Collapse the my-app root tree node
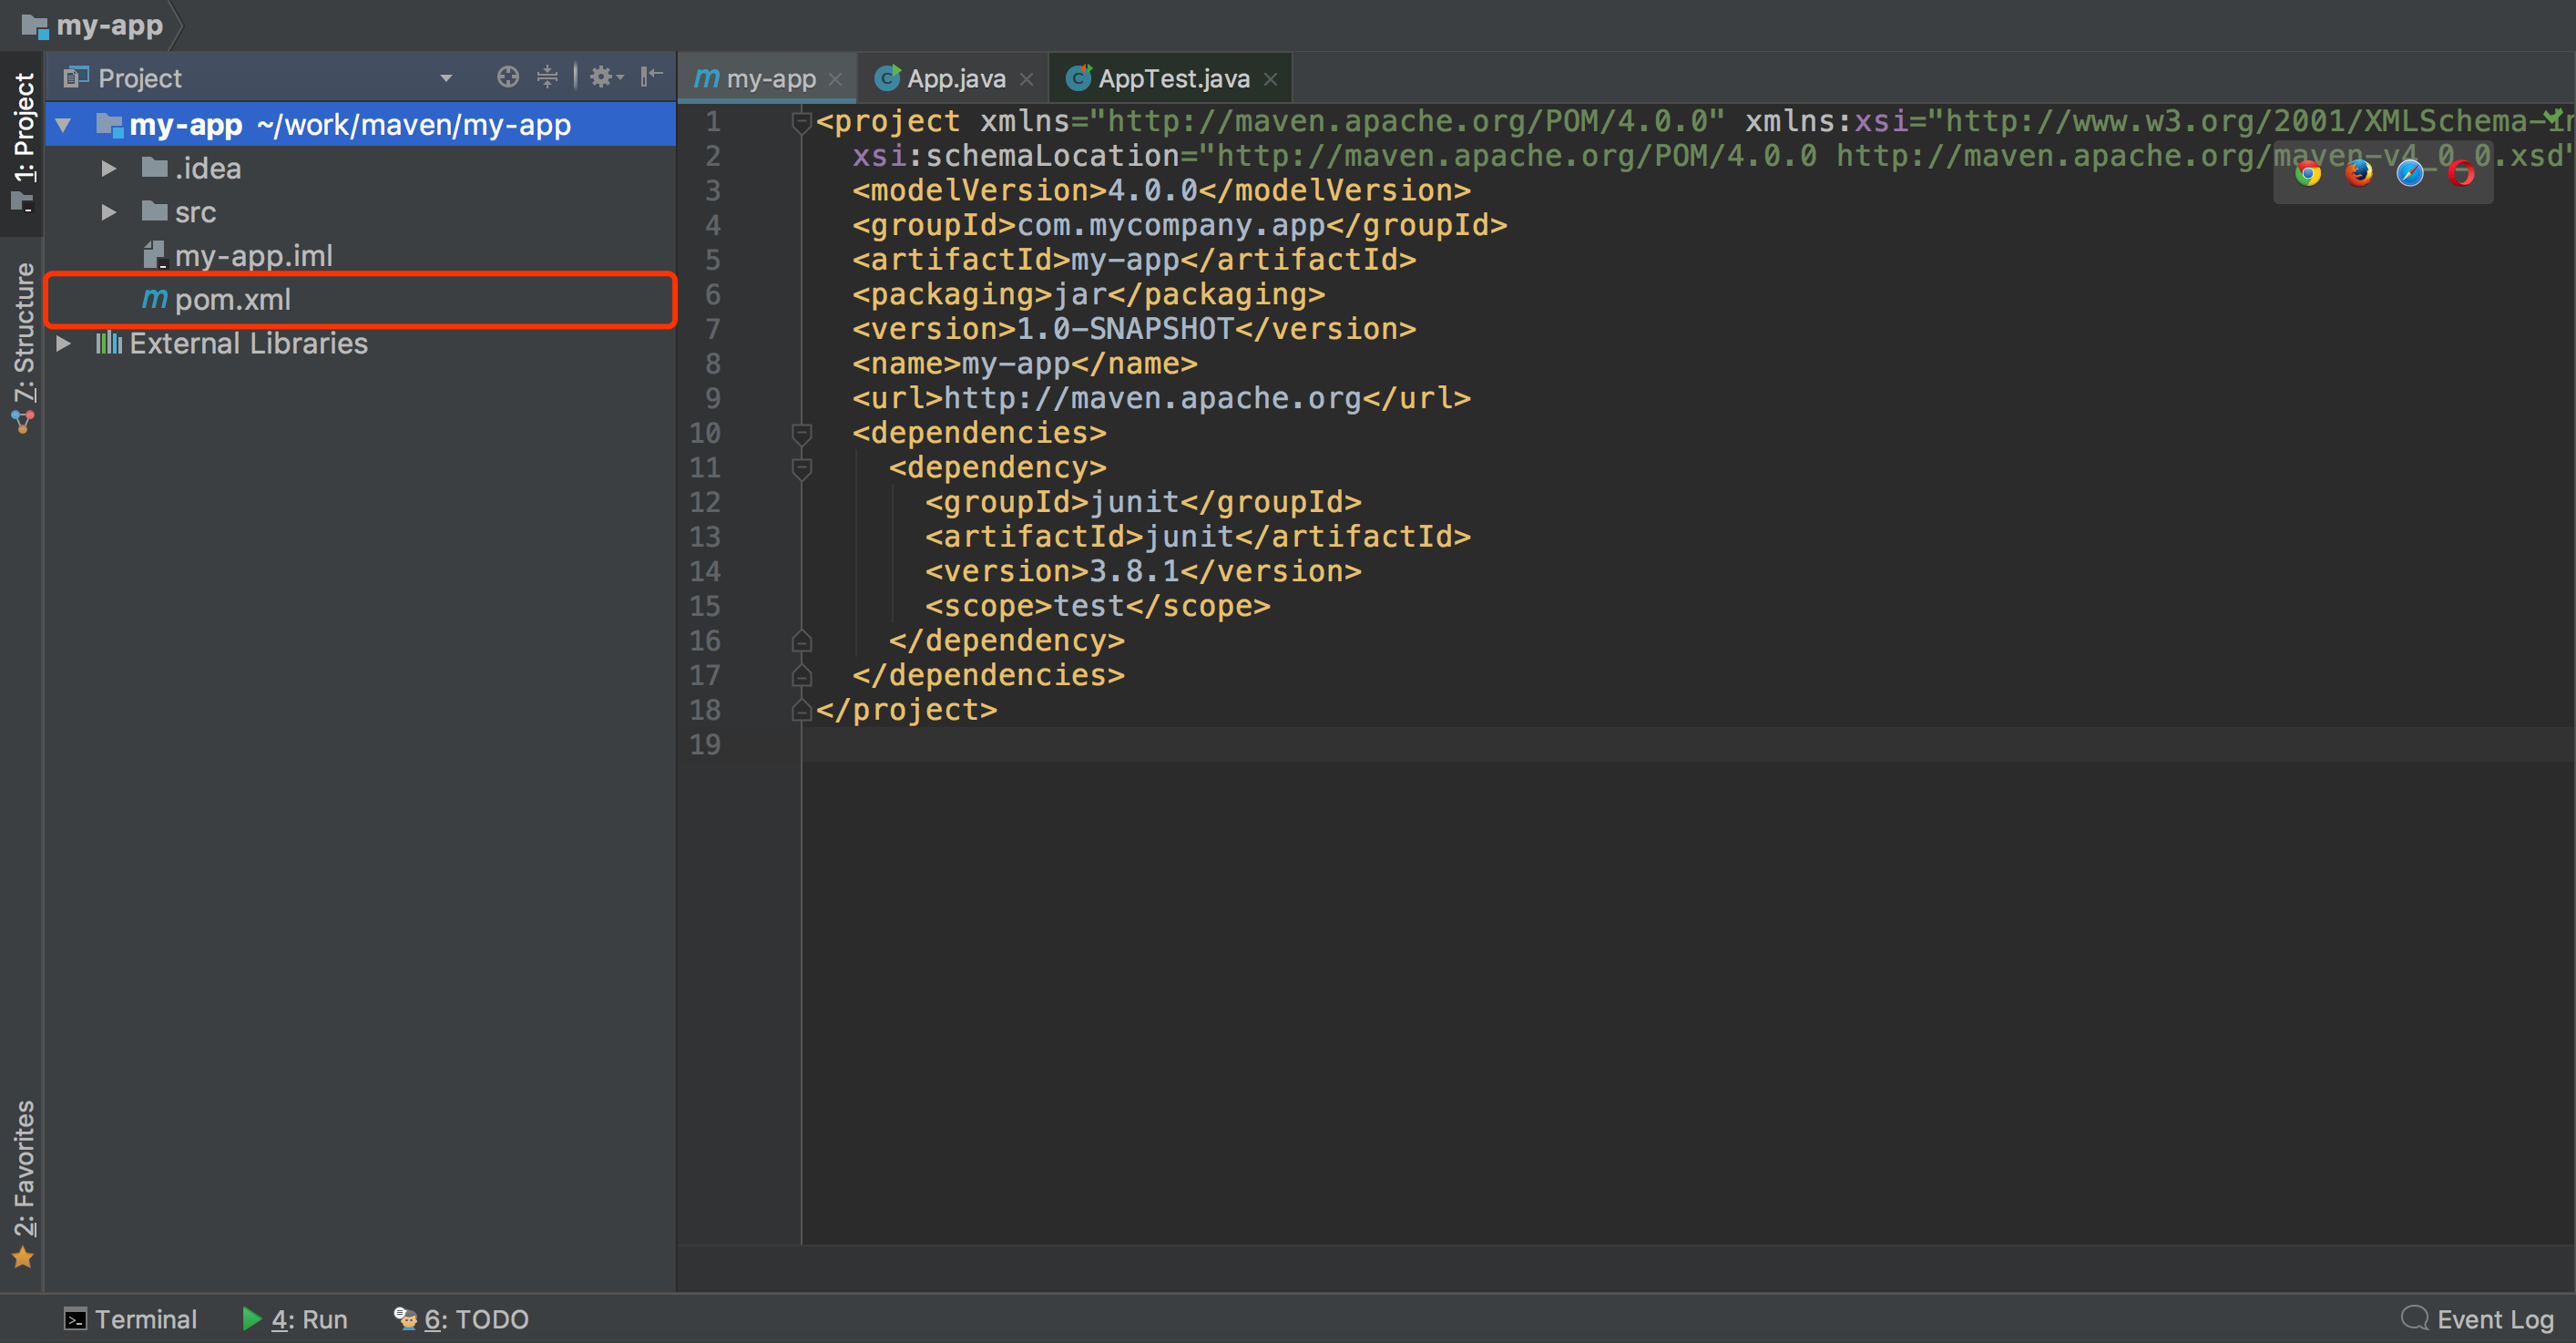This screenshot has width=2576, height=1343. [x=64, y=125]
